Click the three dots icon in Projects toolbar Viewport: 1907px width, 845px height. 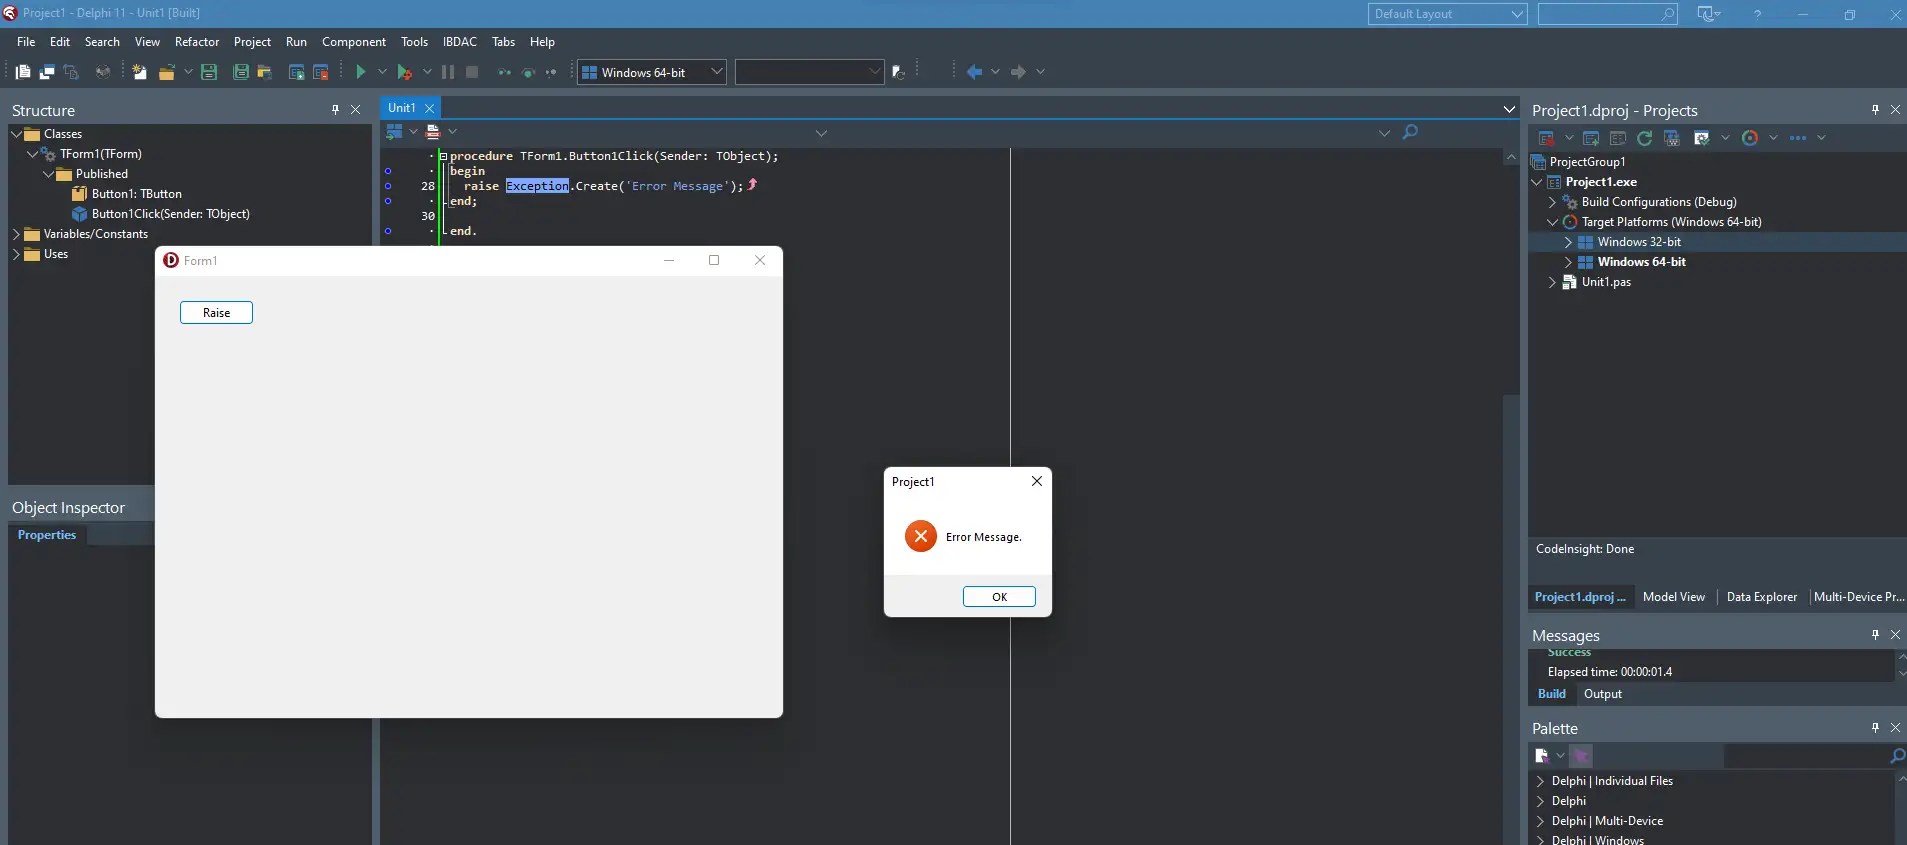tap(1798, 137)
